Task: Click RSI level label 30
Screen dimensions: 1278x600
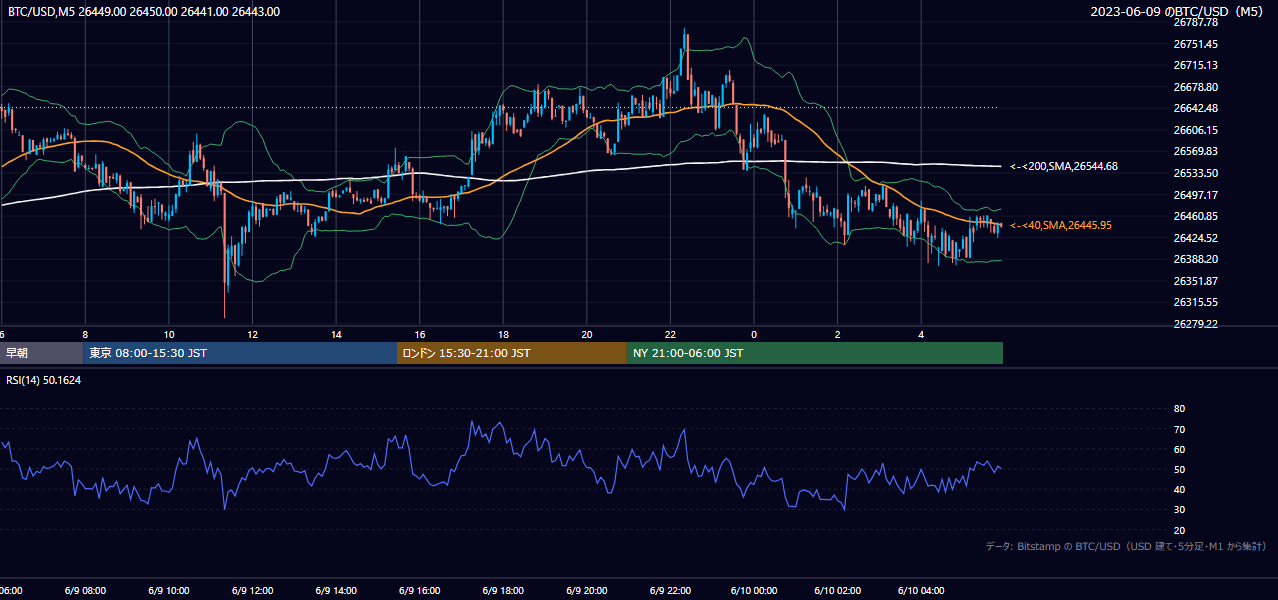Action: coord(1179,510)
